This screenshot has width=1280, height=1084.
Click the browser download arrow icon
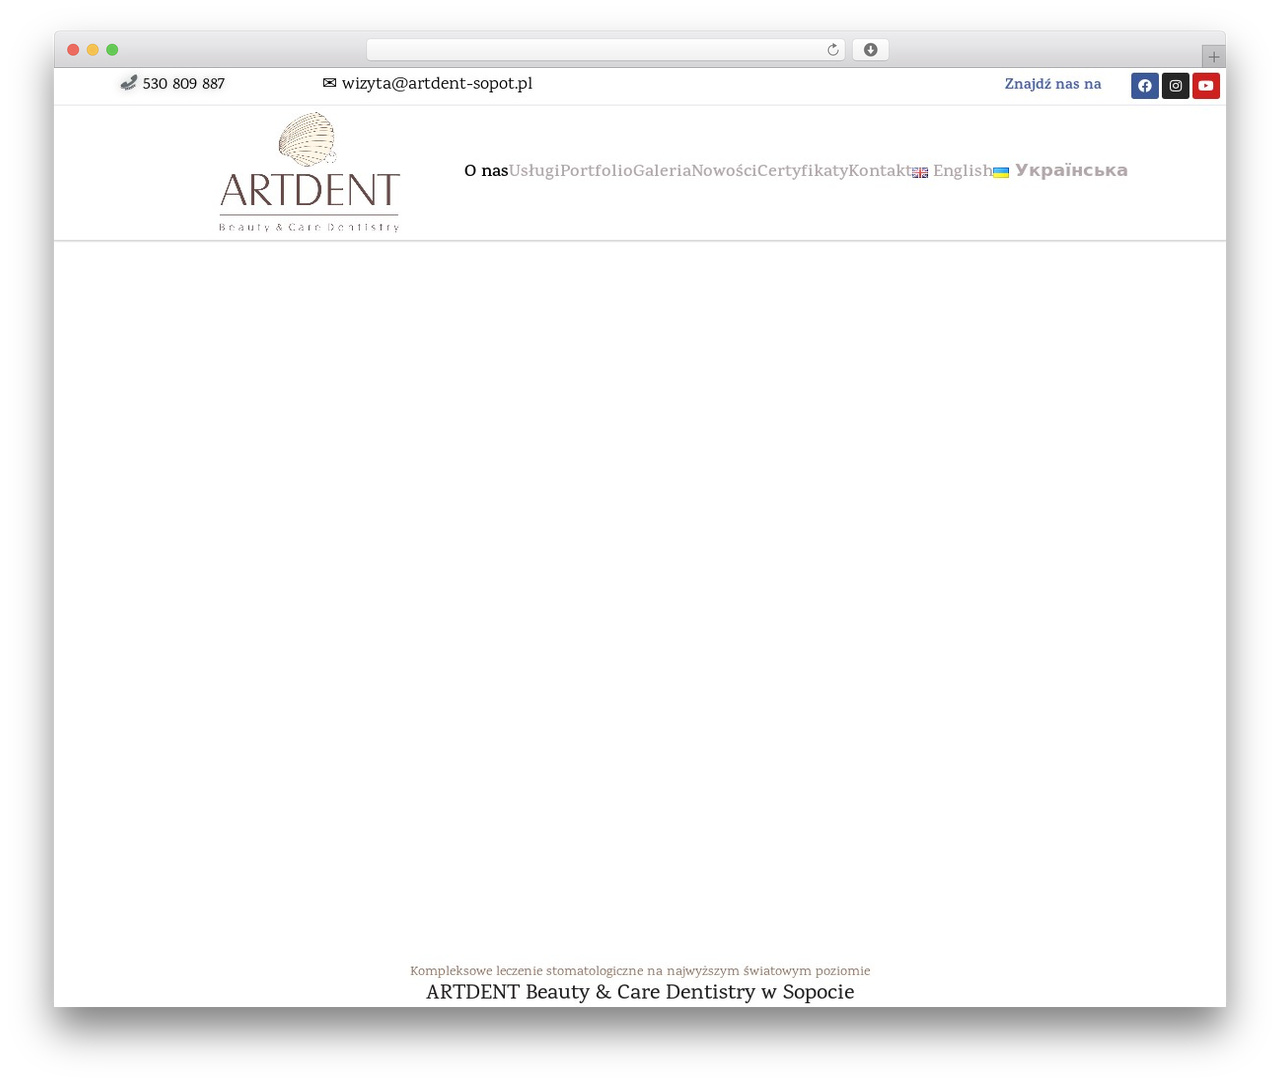[870, 50]
